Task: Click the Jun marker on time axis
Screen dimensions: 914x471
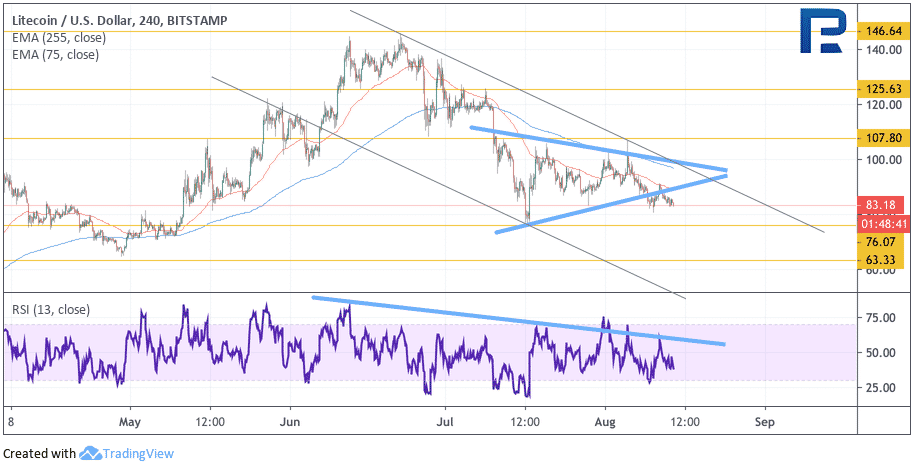Action: tap(290, 423)
